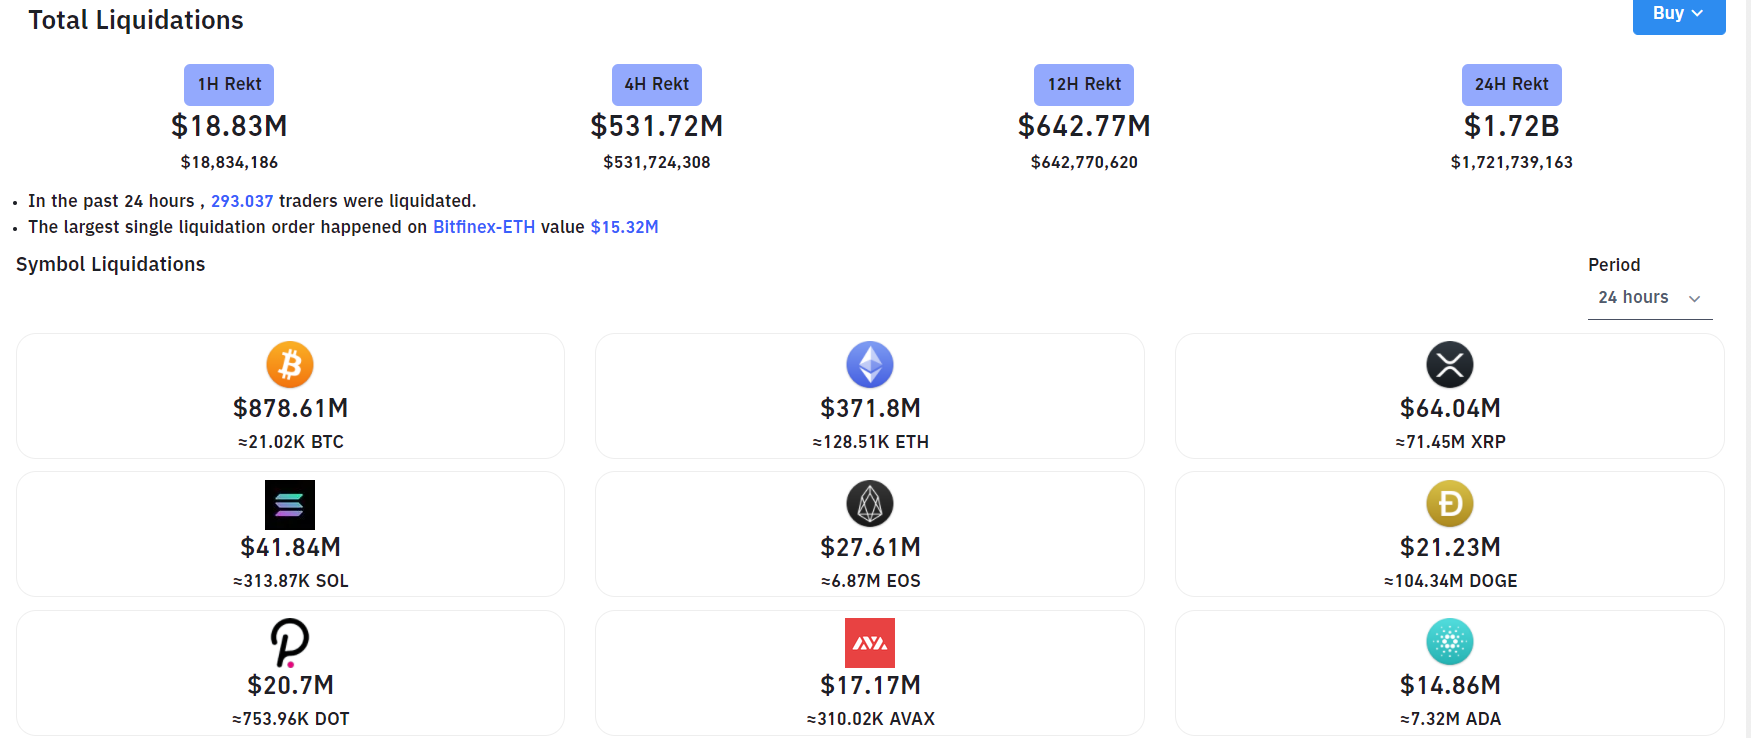Expand the Period 24 hours dropdown
This screenshot has height=738, width=1751.
tap(1650, 298)
